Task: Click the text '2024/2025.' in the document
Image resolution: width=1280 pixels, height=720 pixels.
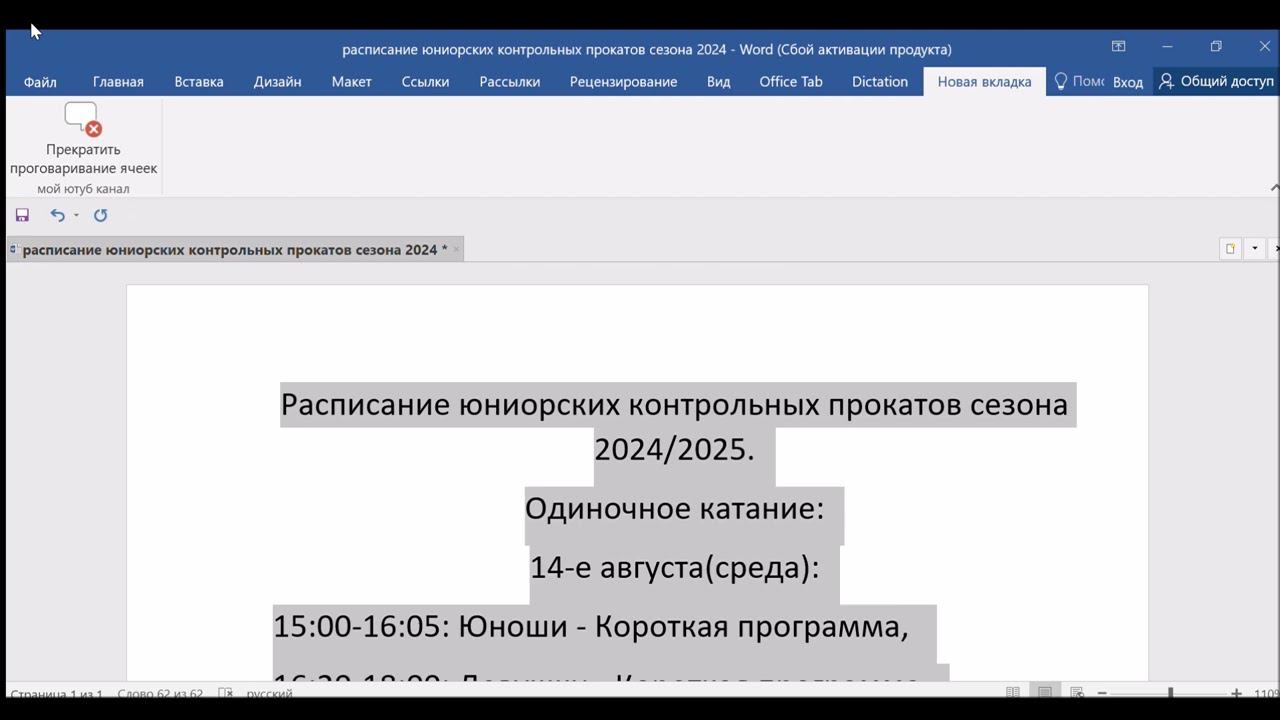Action: pyautogui.click(x=674, y=449)
